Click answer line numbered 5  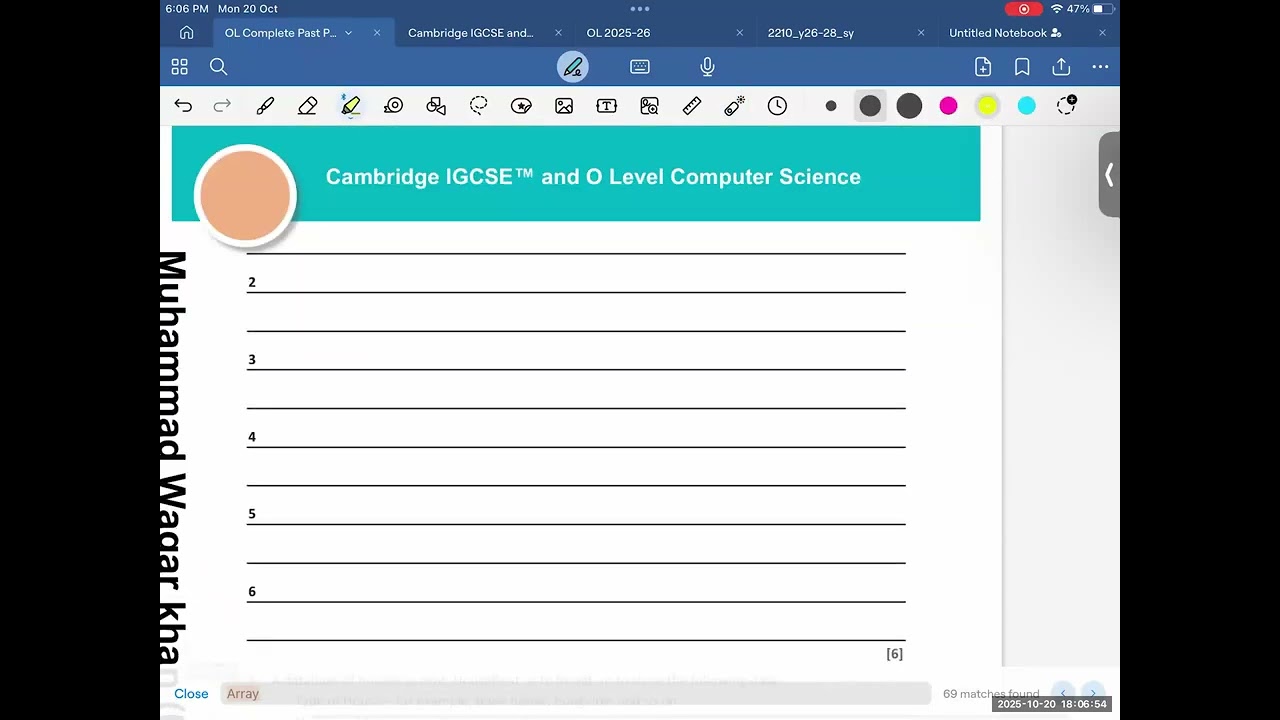point(576,514)
